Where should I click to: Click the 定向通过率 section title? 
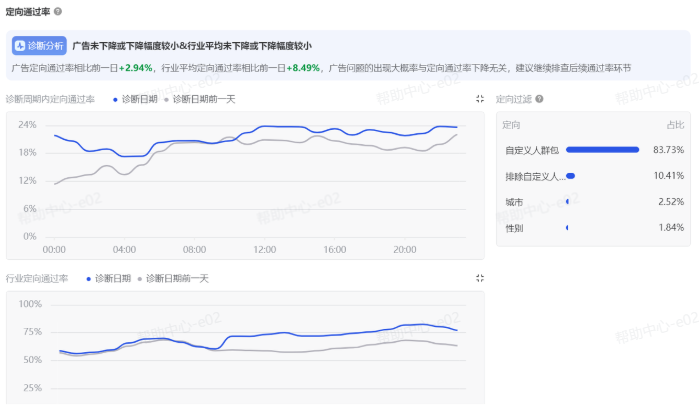28,12
